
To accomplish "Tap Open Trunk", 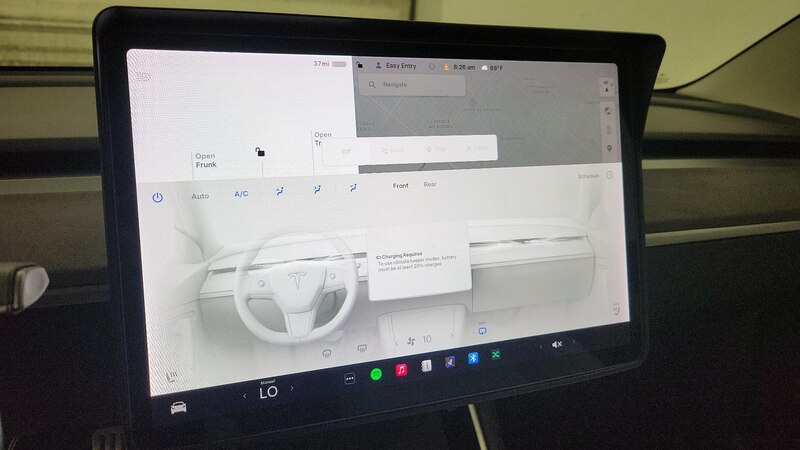I will (x=322, y=139).
